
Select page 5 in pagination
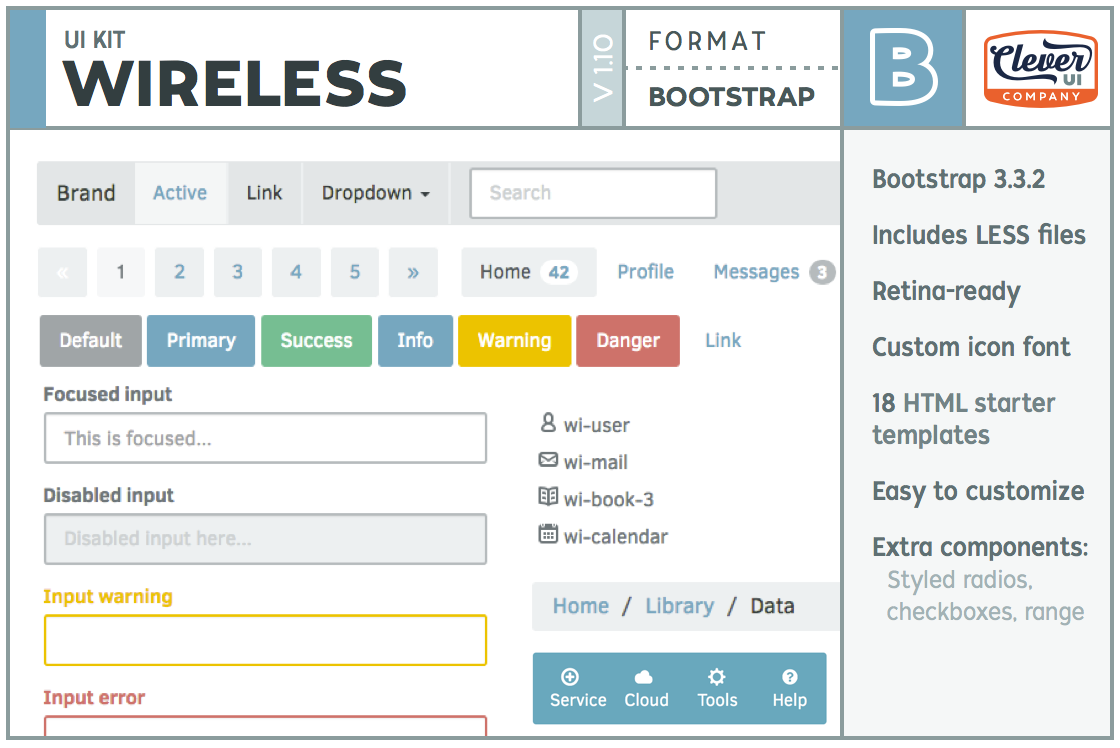click(x=355, y=272)
